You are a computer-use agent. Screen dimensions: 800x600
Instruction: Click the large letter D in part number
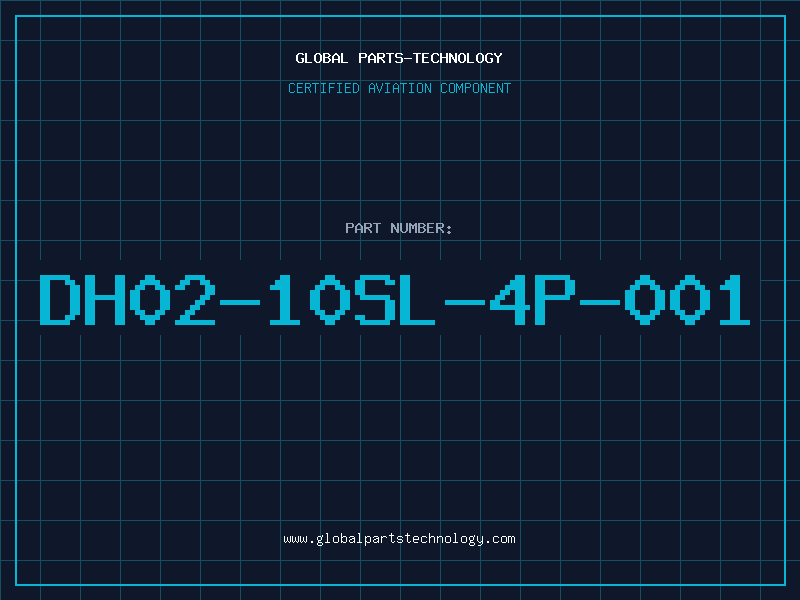pos(60,299)
